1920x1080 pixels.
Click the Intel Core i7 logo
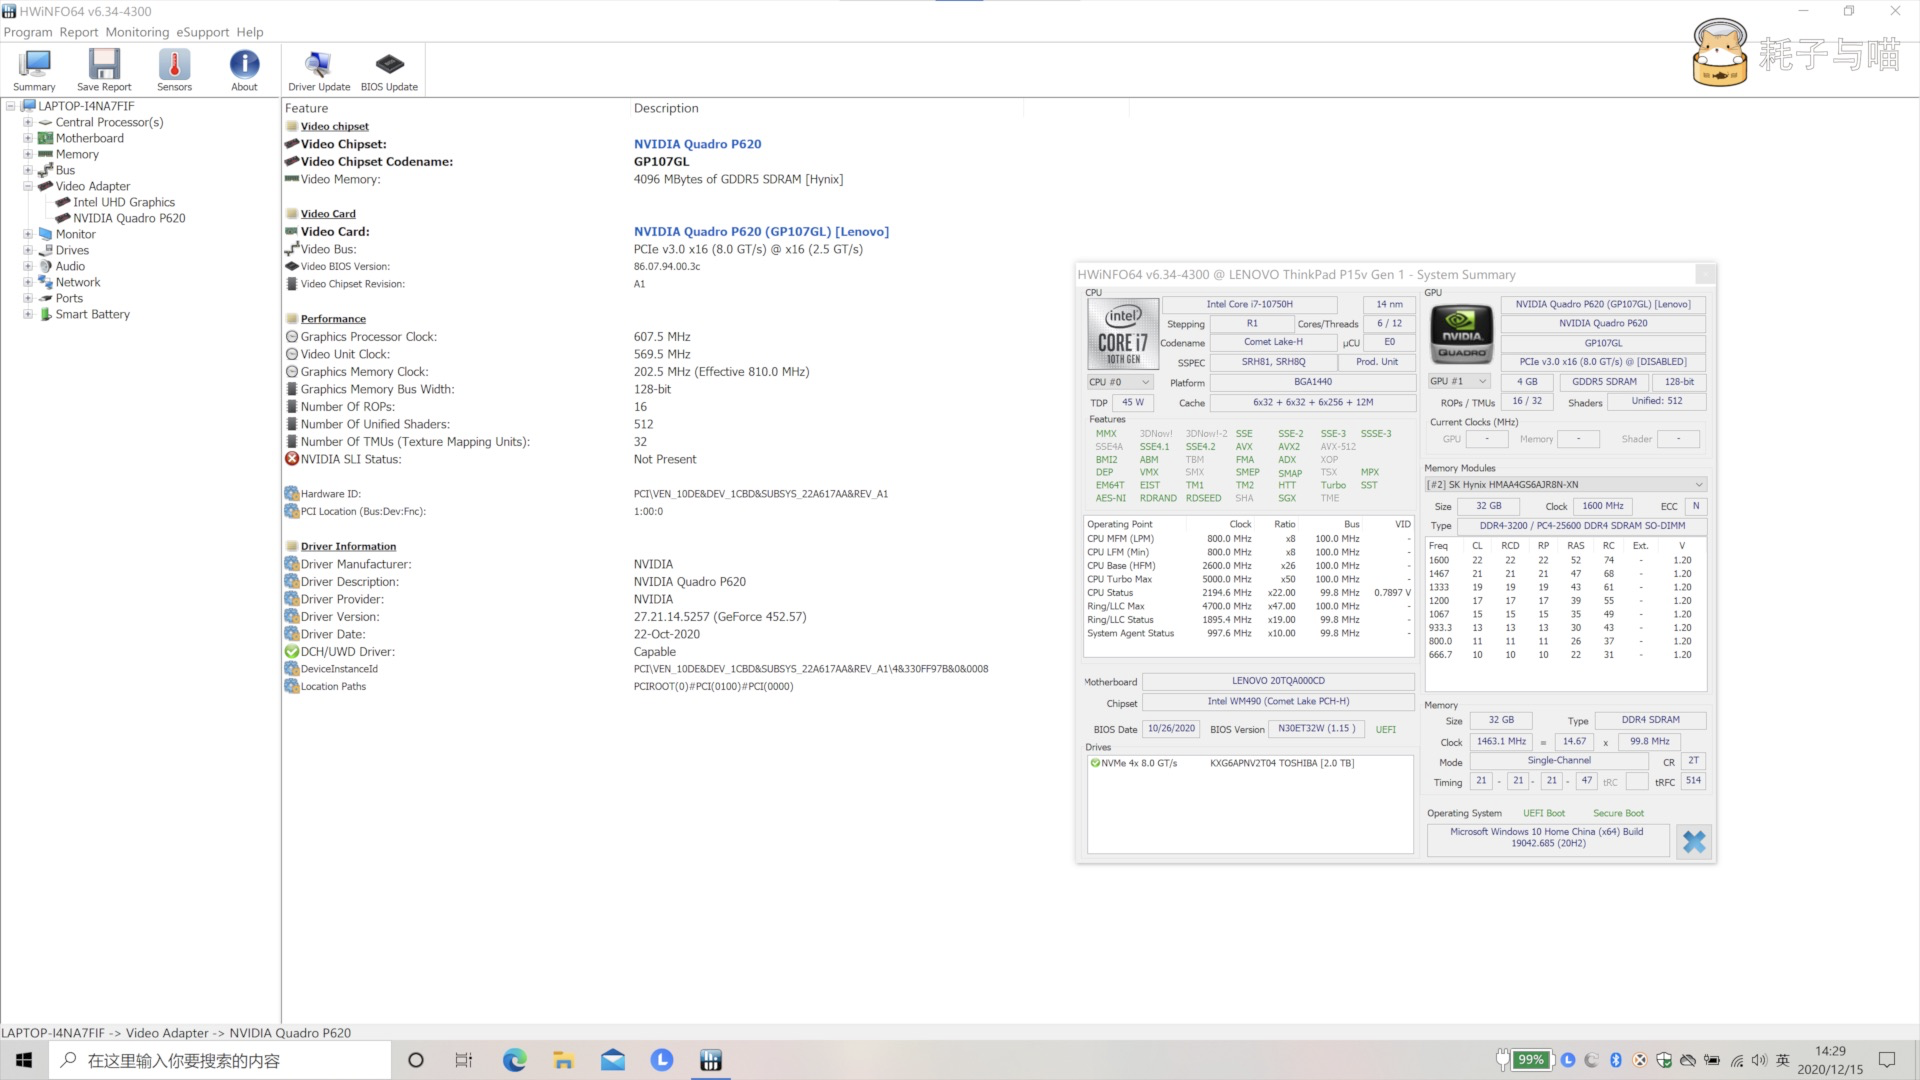click(x=1122, y=334)
